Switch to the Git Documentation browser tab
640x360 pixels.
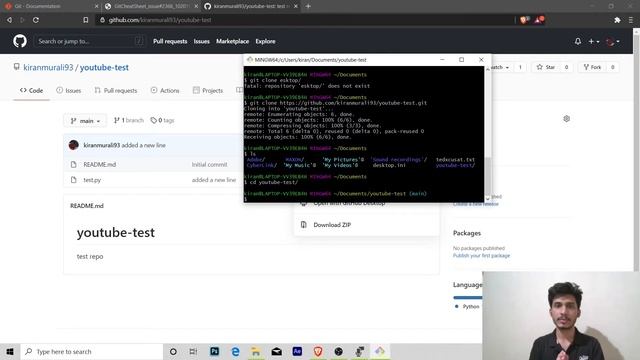coord(51,6)
